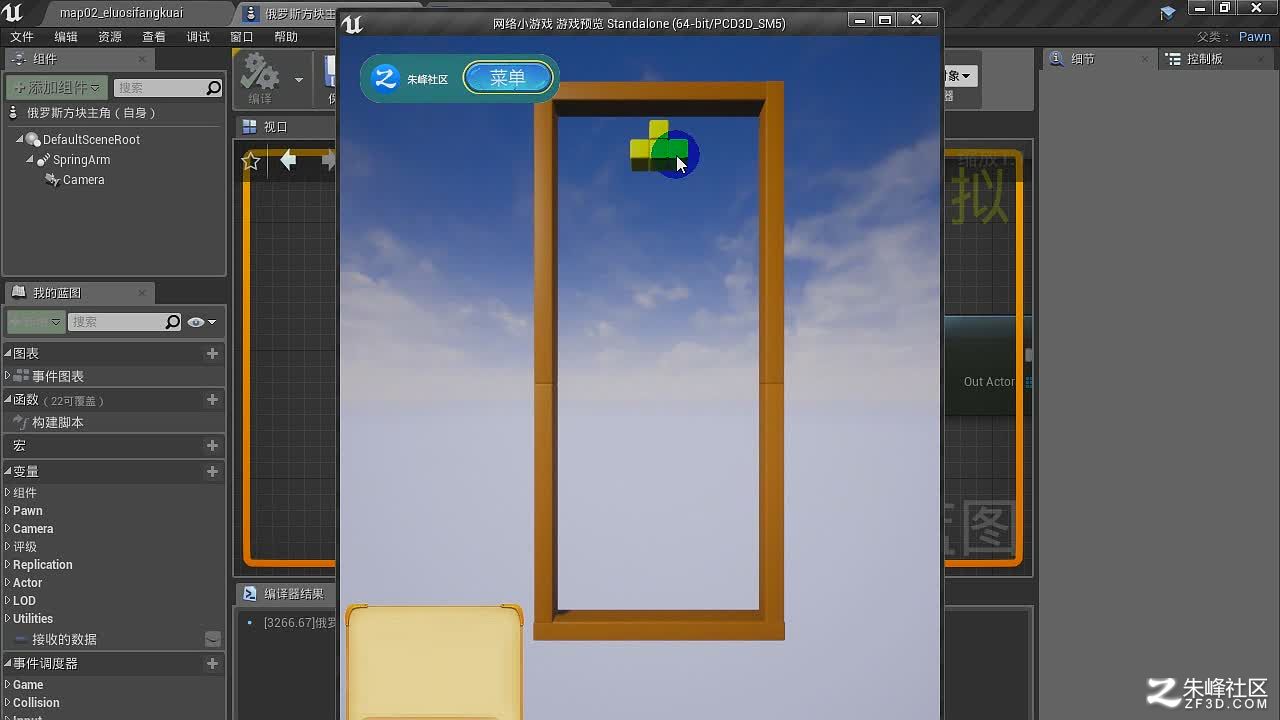This screenshot has width=1280, height=720.
Task: Open the compile options dropdown arrow
Action: 298,79
